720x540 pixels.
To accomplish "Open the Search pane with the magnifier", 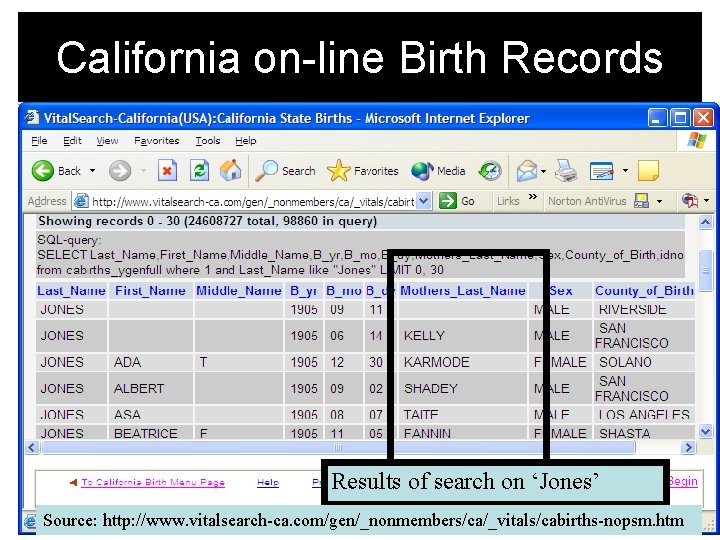I will [x=286, y=171].
